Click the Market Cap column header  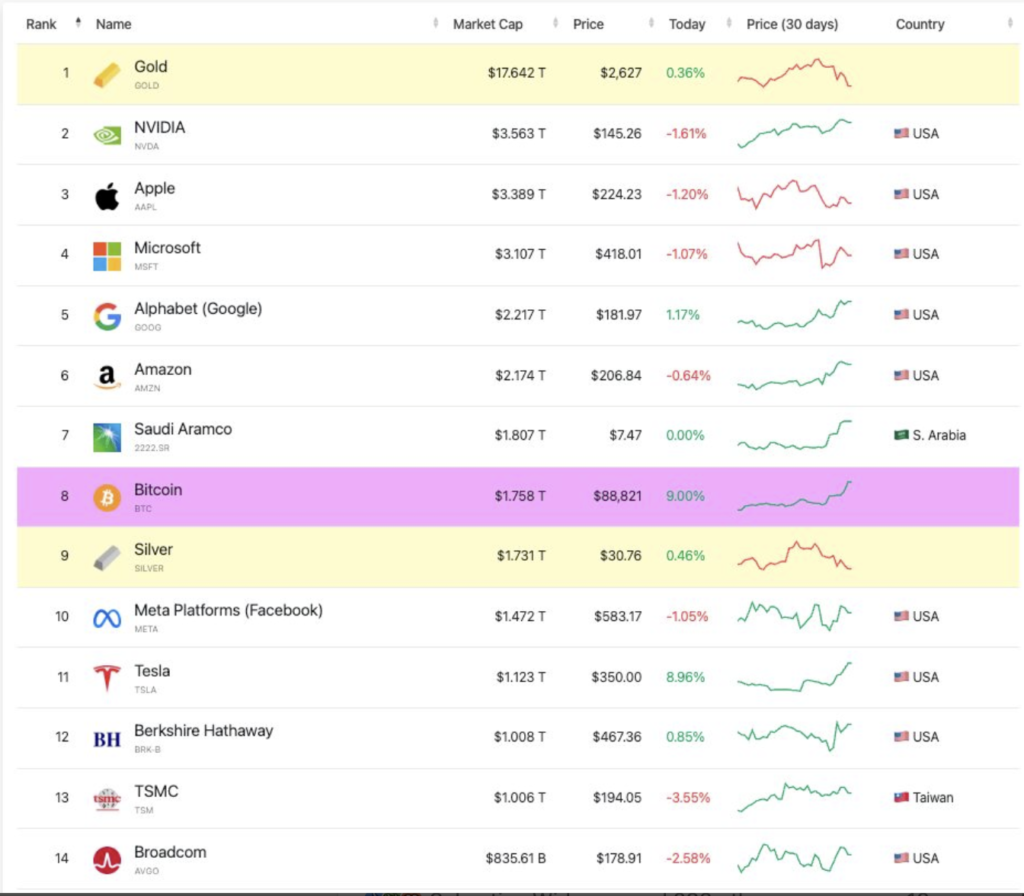[488, 24]
